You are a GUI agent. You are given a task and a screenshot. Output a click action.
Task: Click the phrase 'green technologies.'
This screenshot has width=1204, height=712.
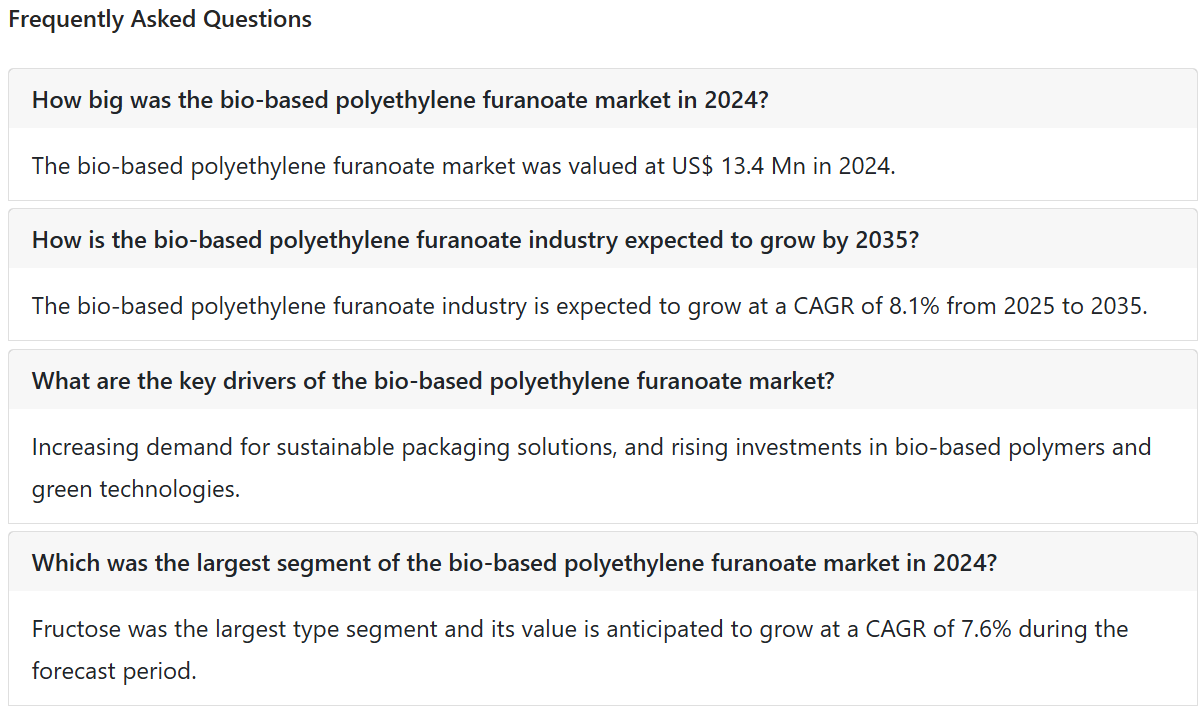136,491
